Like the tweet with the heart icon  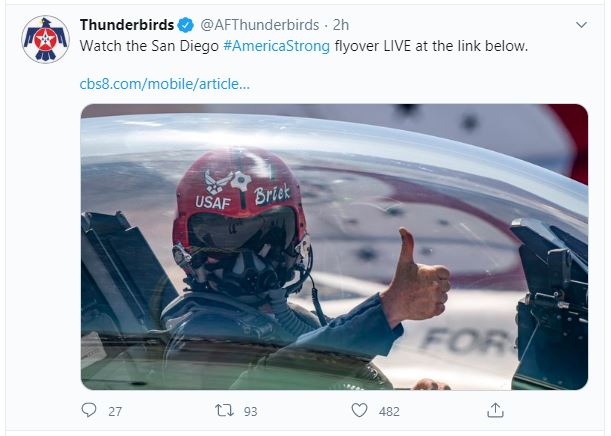point(359,410)
